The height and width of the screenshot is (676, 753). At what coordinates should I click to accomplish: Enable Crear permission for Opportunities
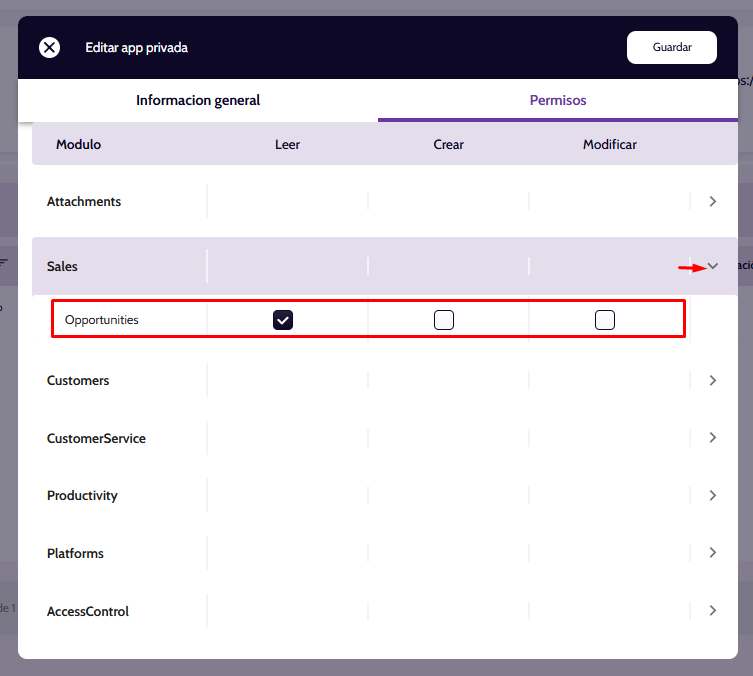[444, 320]
